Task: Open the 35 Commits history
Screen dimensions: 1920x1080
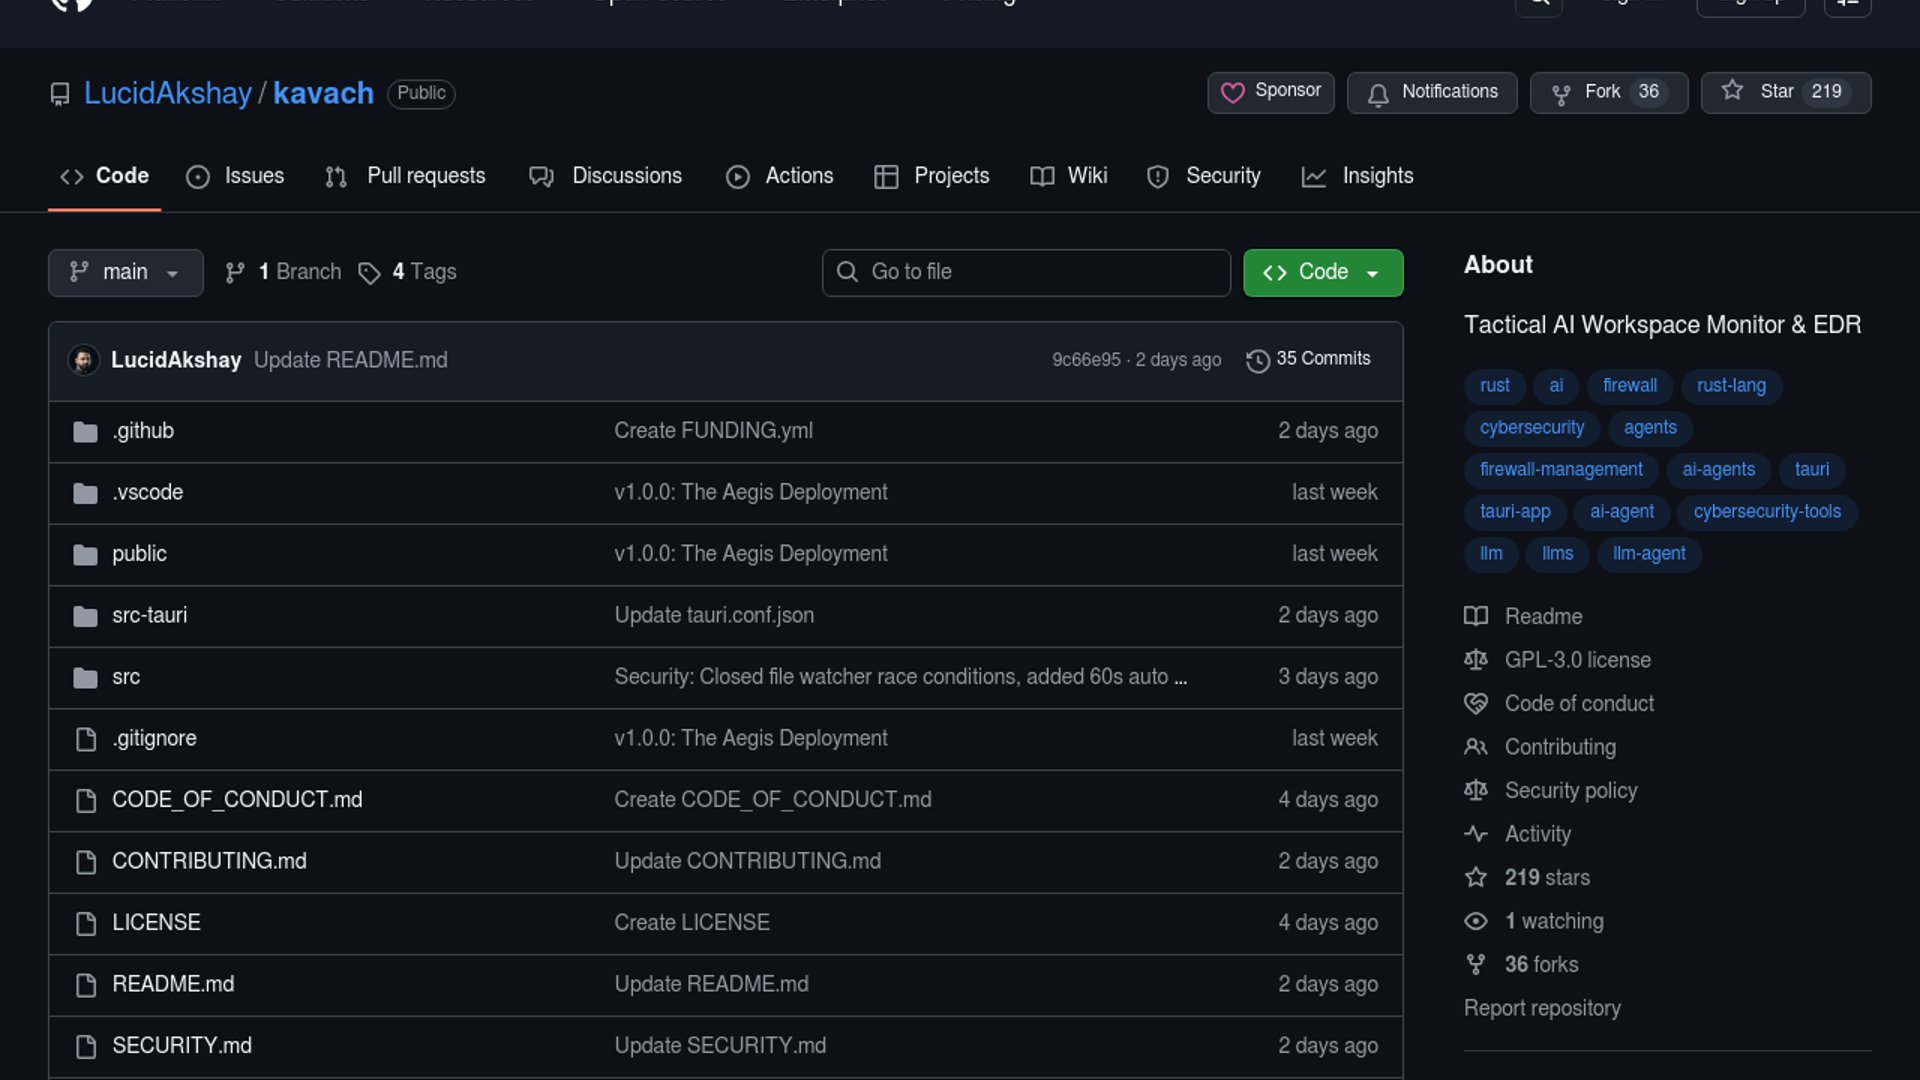Action: (x=1308, y=359)
